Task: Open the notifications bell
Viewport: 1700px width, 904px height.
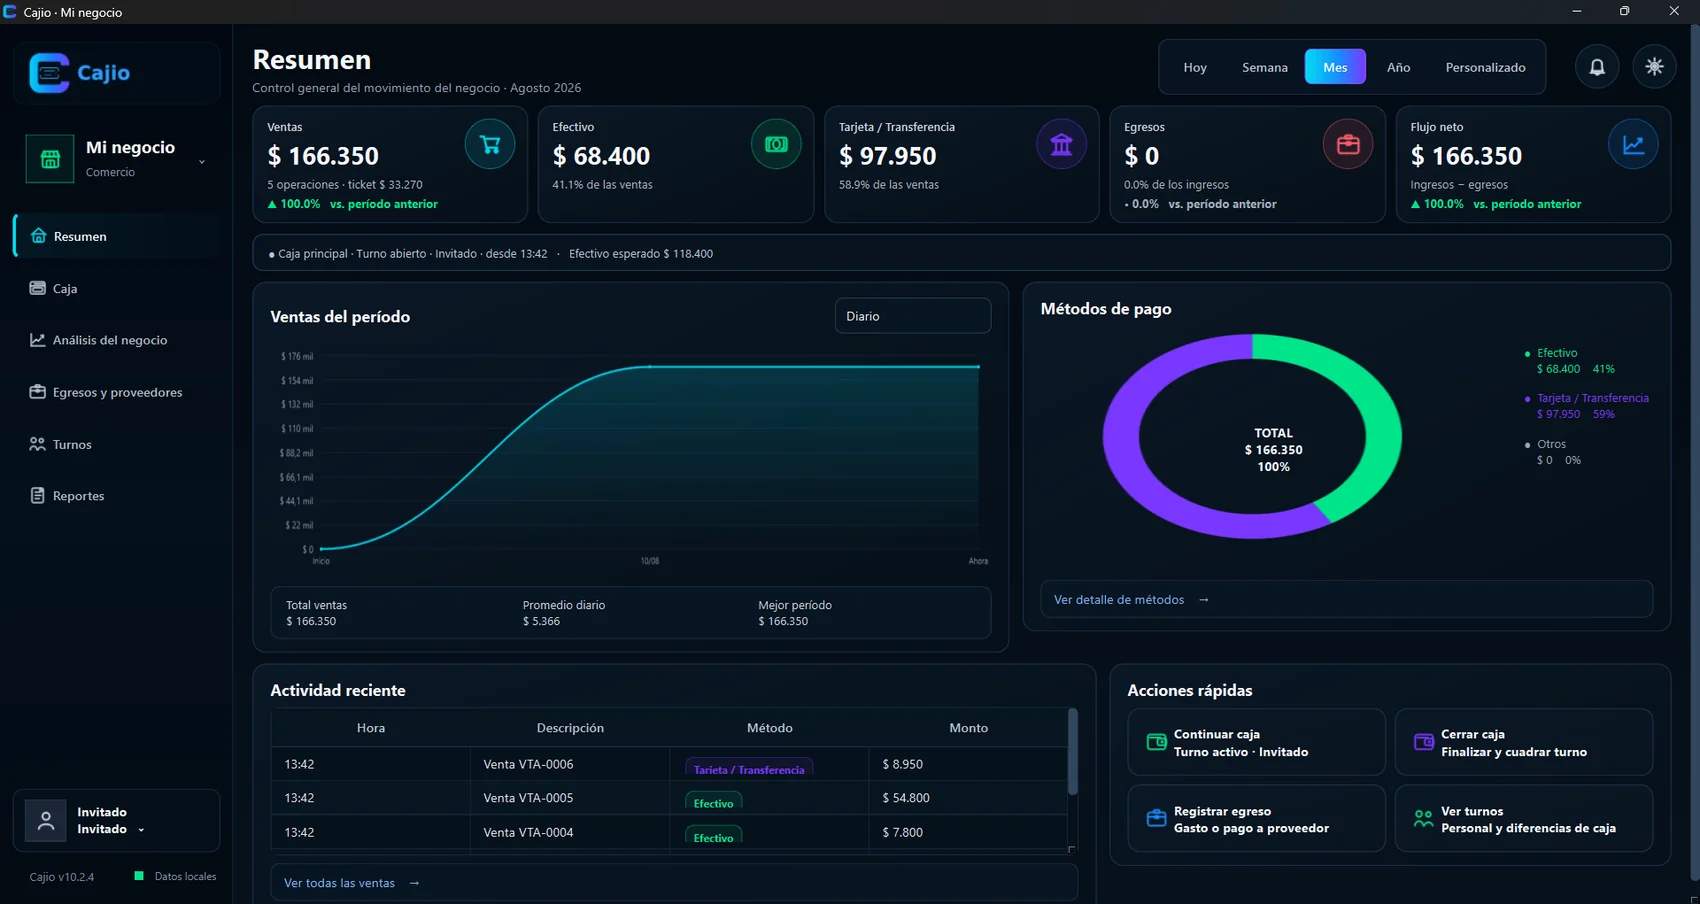Action: [1597, 67]
